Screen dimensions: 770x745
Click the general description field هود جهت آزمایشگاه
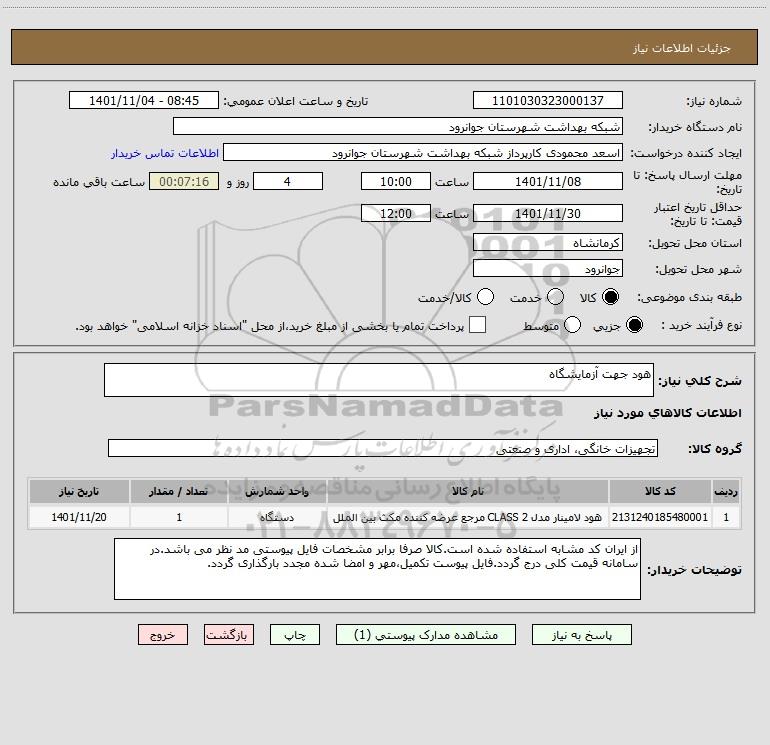[x=379, y=380]
